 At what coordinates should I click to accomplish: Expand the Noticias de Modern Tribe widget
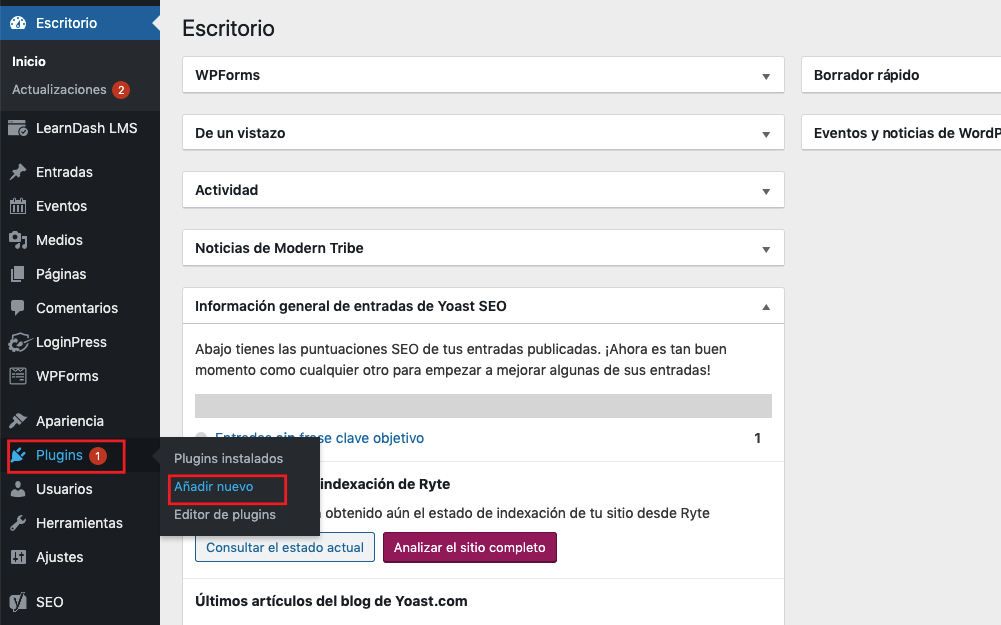tap(766, 249)
